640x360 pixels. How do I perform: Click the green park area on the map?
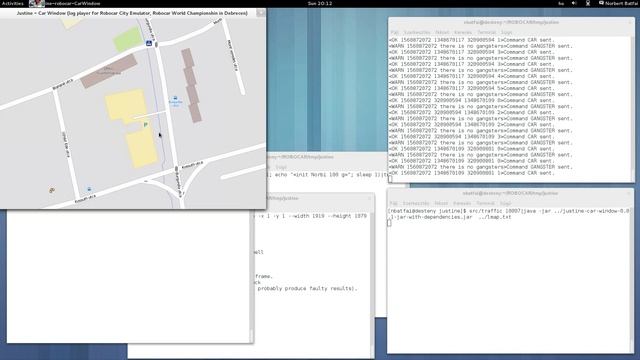pyautogui.click(x=128, y=39)
